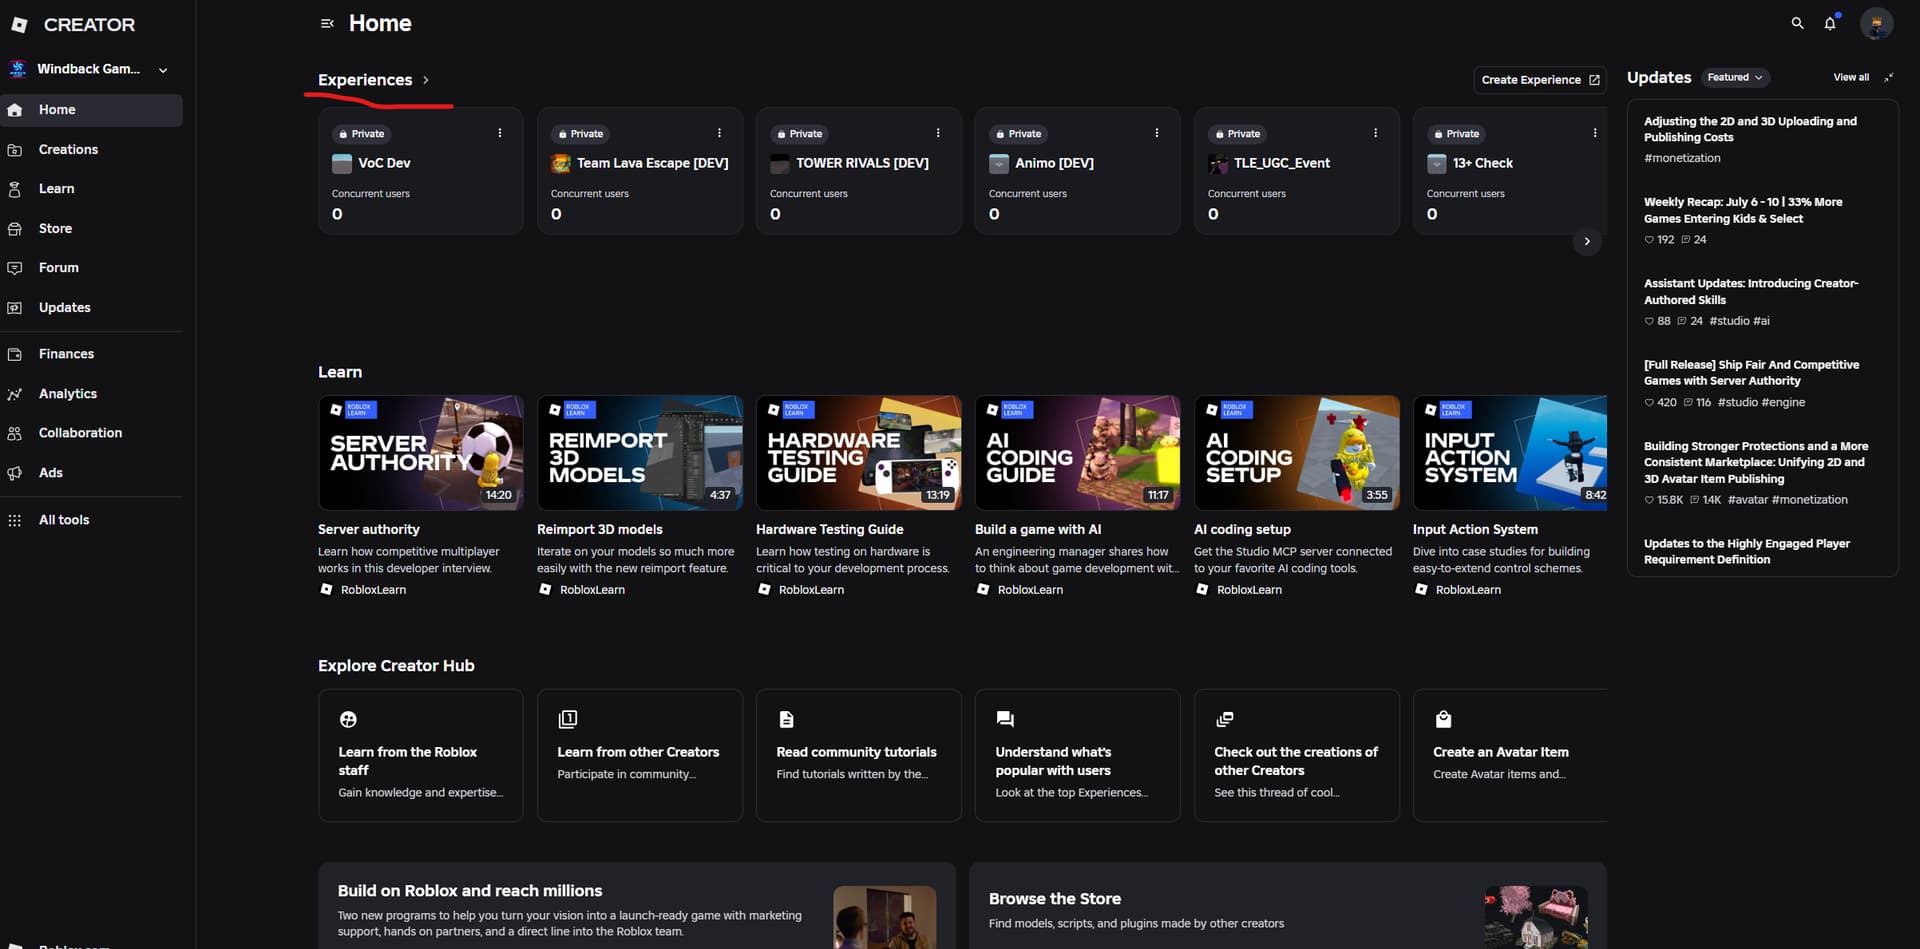Play the Server Authority video thumbnail
This screenshot has width=1920, height=949.
pos(421,453)
